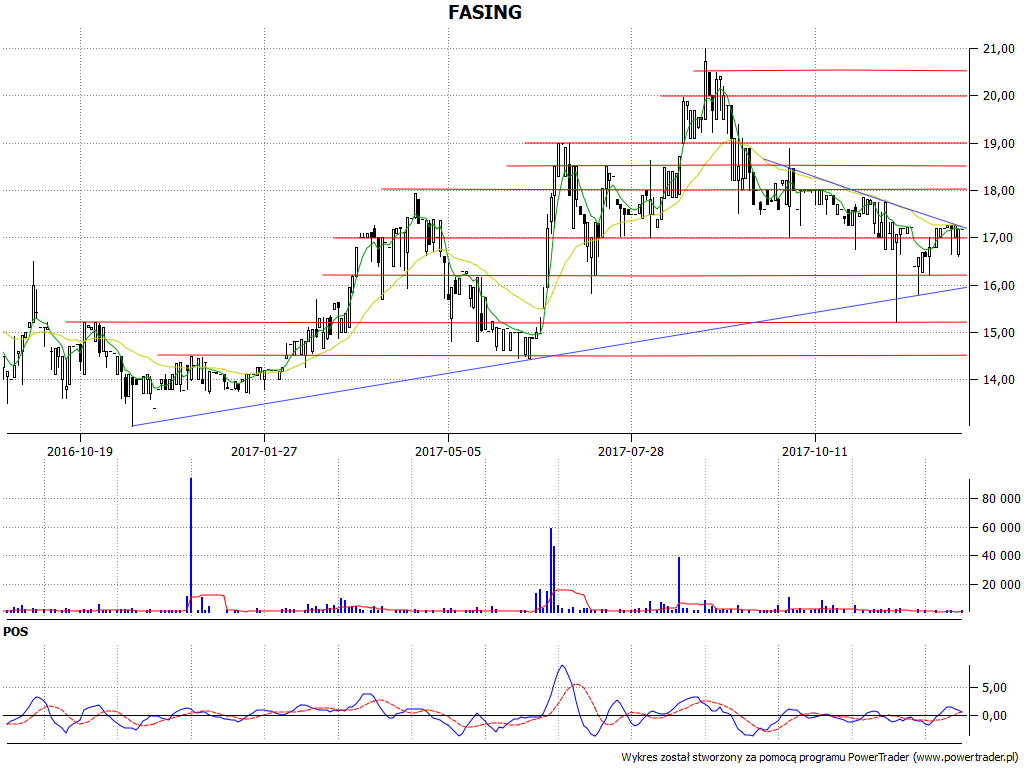The width and height of the screenshot is (1024, 768).
Task: Click the highest blue POS oscillator peak
Action: pyautogui.click(x=562, y=666)
